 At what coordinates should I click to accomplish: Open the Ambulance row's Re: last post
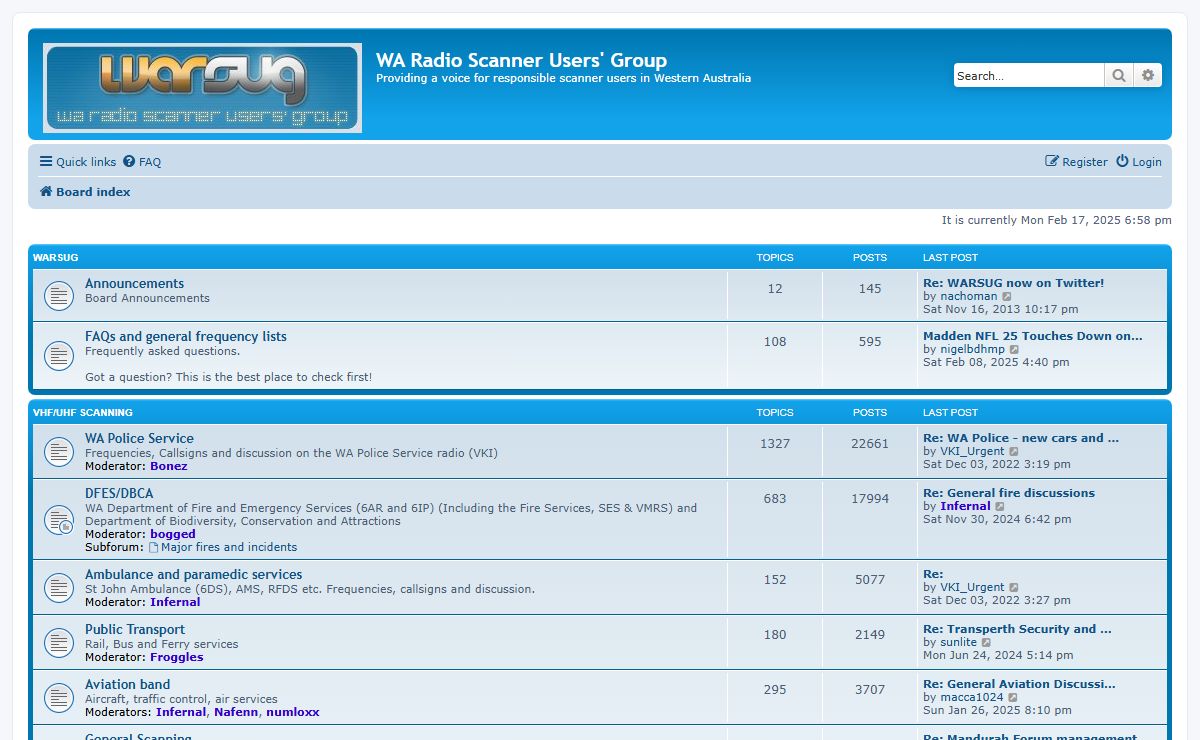(933, 574)
